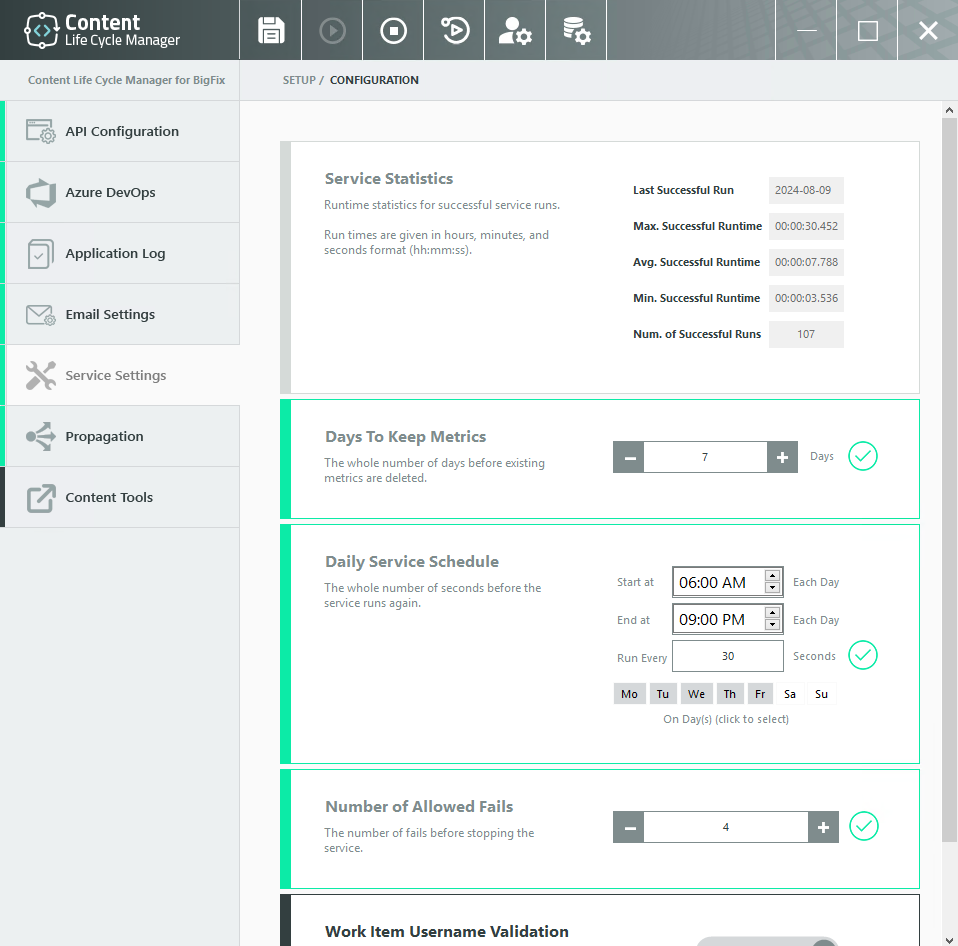This screenshot has width=958, height=946.
Task: Click up arrow on End at time
Action: [772, 612]
